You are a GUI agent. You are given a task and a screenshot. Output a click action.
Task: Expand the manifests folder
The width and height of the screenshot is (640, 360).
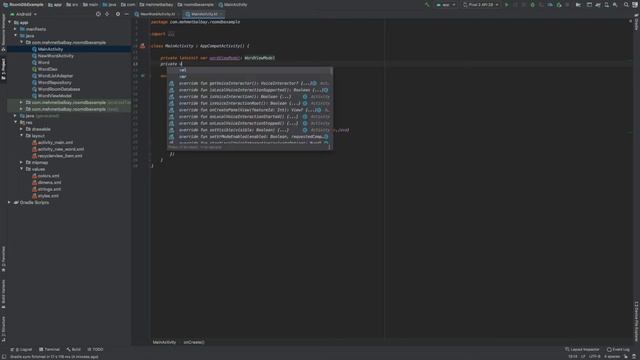[x=16, y=29]
